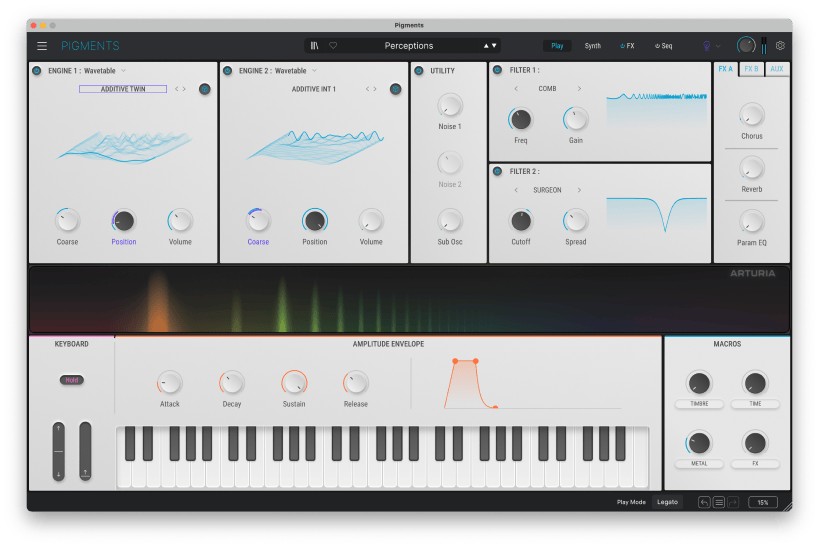Favorite the Perceptions preset with heart icon
This screenshot has width=819, height=547.
[333, 46]
